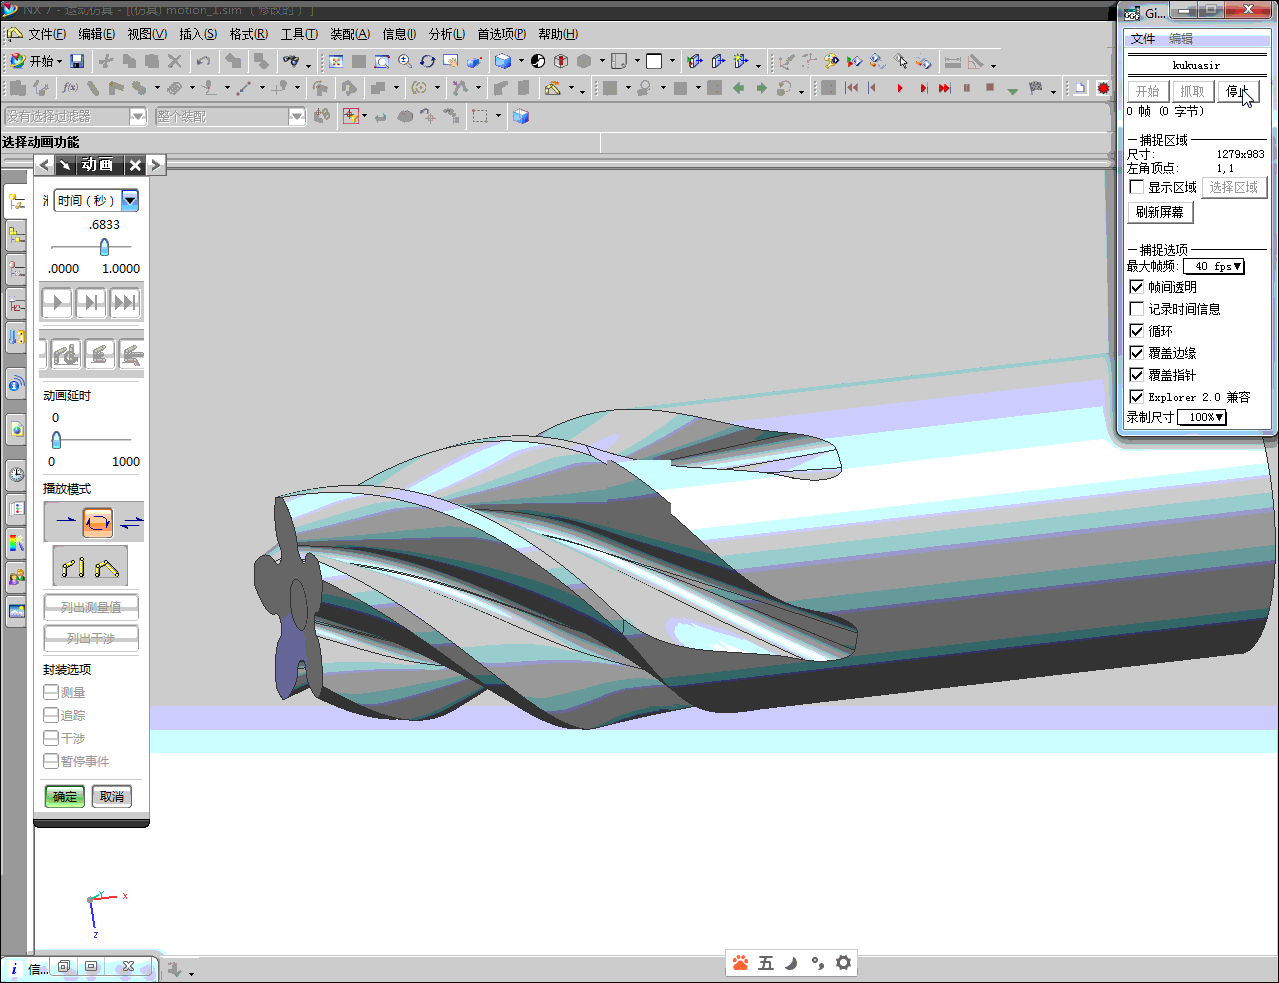Open the 首选项(P) menu
This screenshot has height=983, width=1279.
click(502, 34)
